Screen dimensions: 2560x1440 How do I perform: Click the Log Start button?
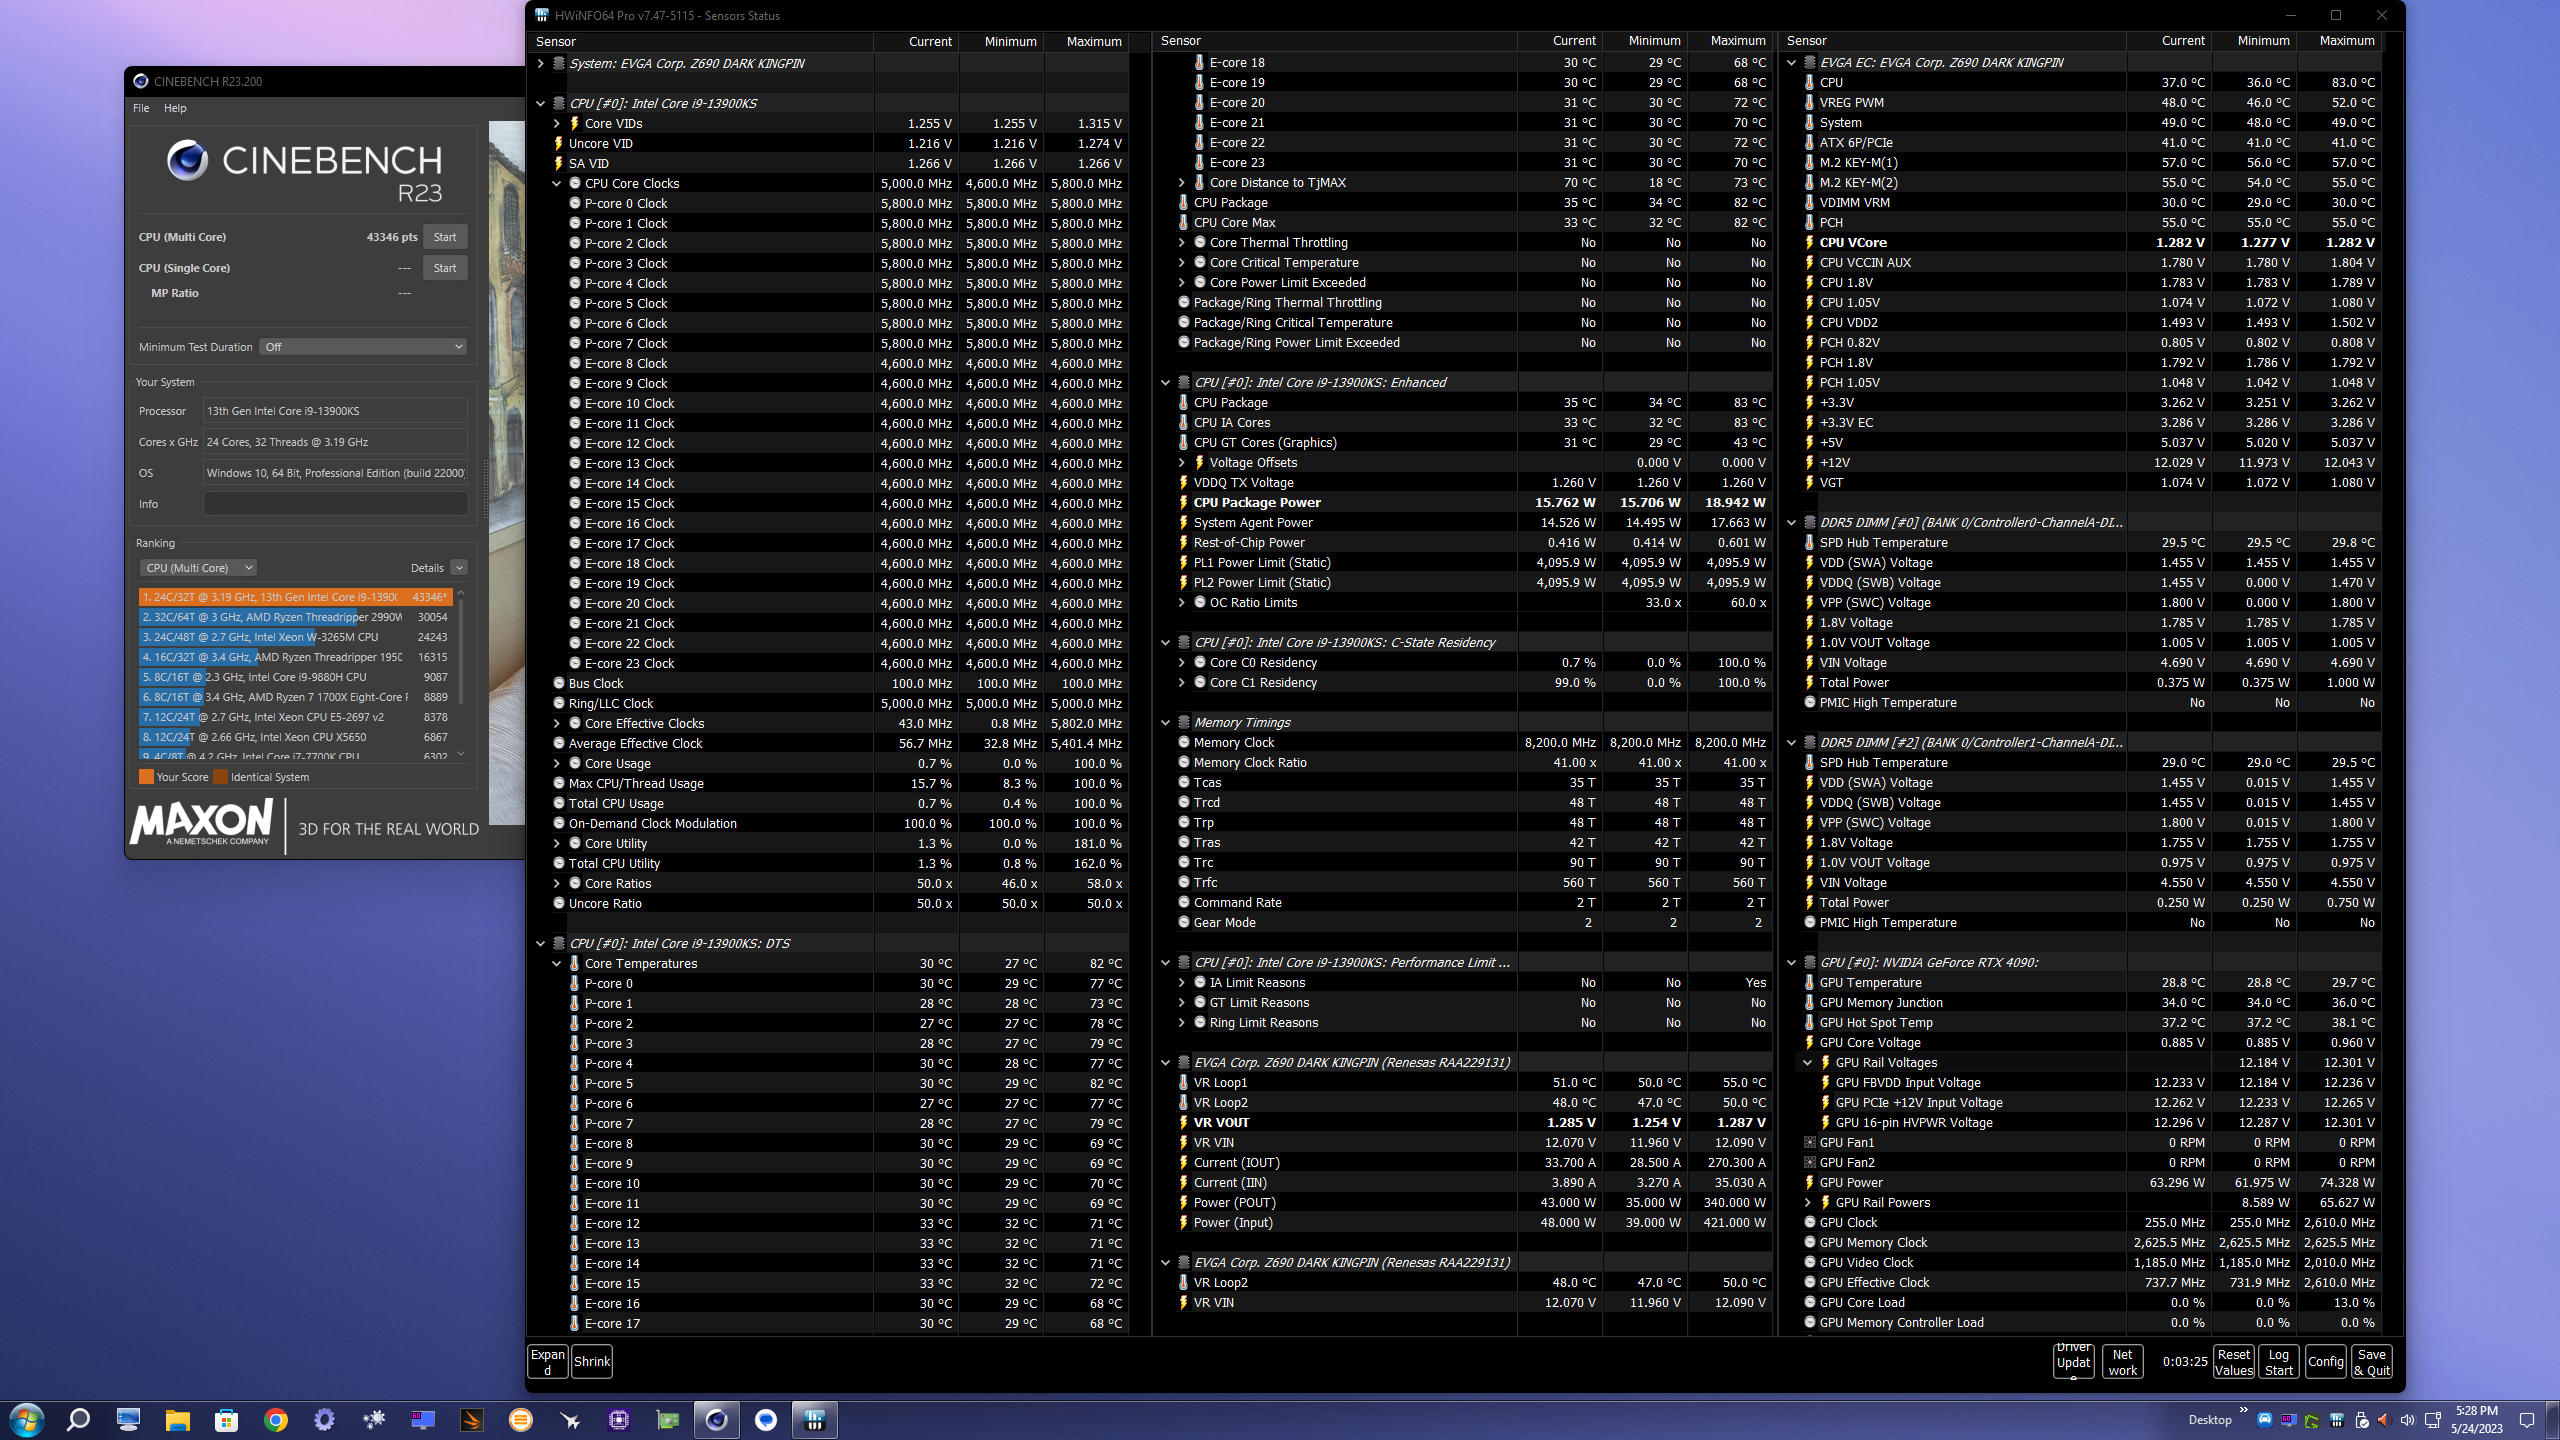point(2279,1361)
